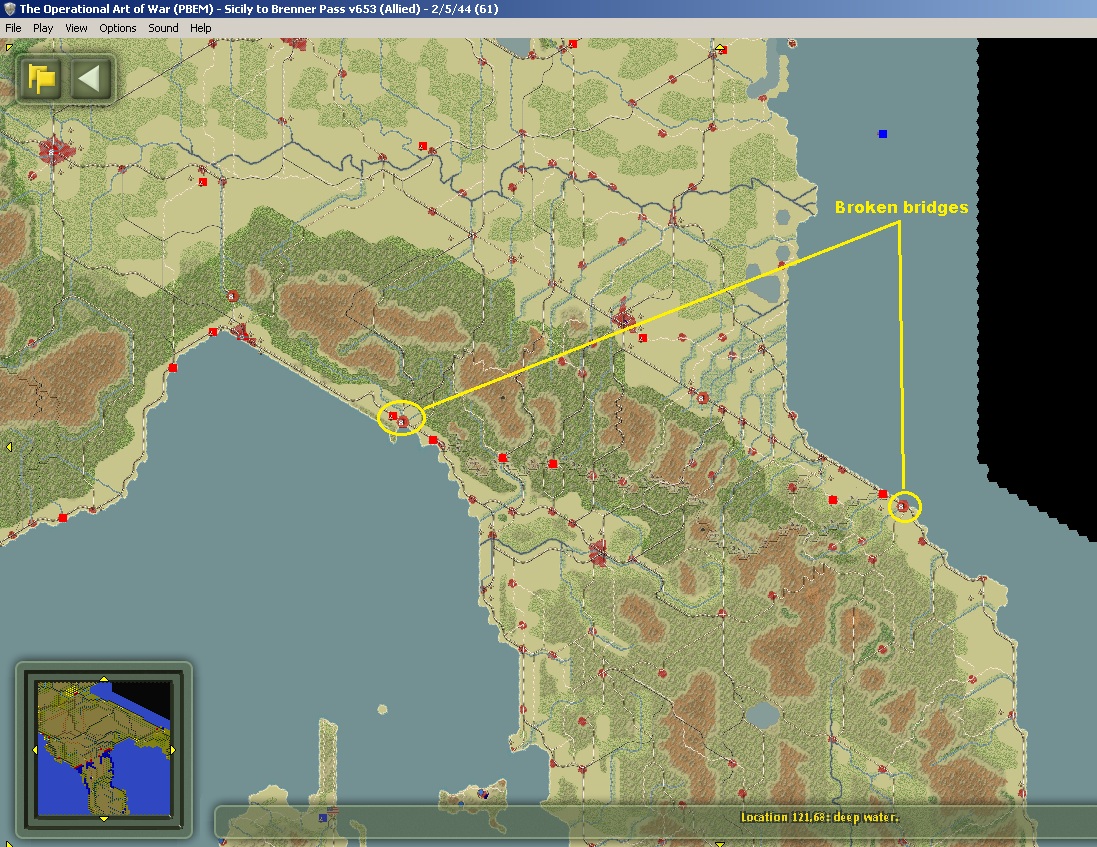Click the minimap's down scroll arrow
The image size is (1097, 847).
(104, 818)
